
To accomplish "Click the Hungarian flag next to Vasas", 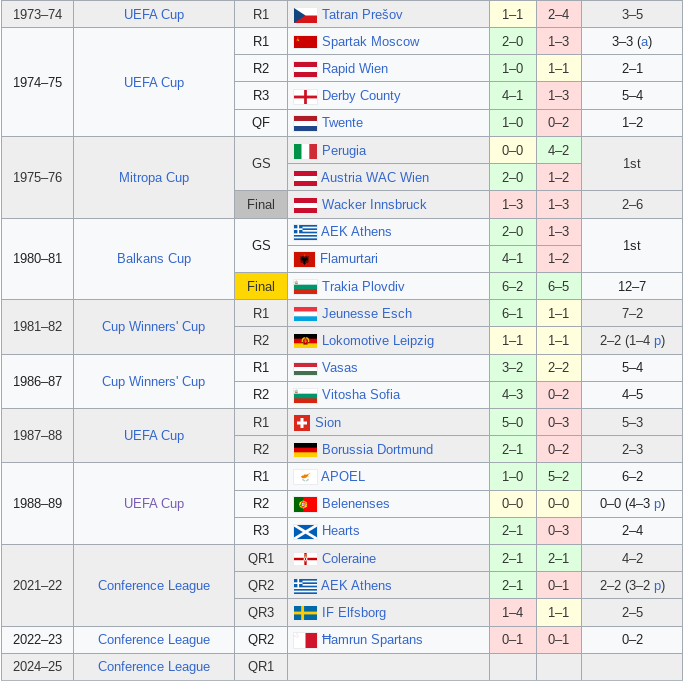I will point(305,369).
